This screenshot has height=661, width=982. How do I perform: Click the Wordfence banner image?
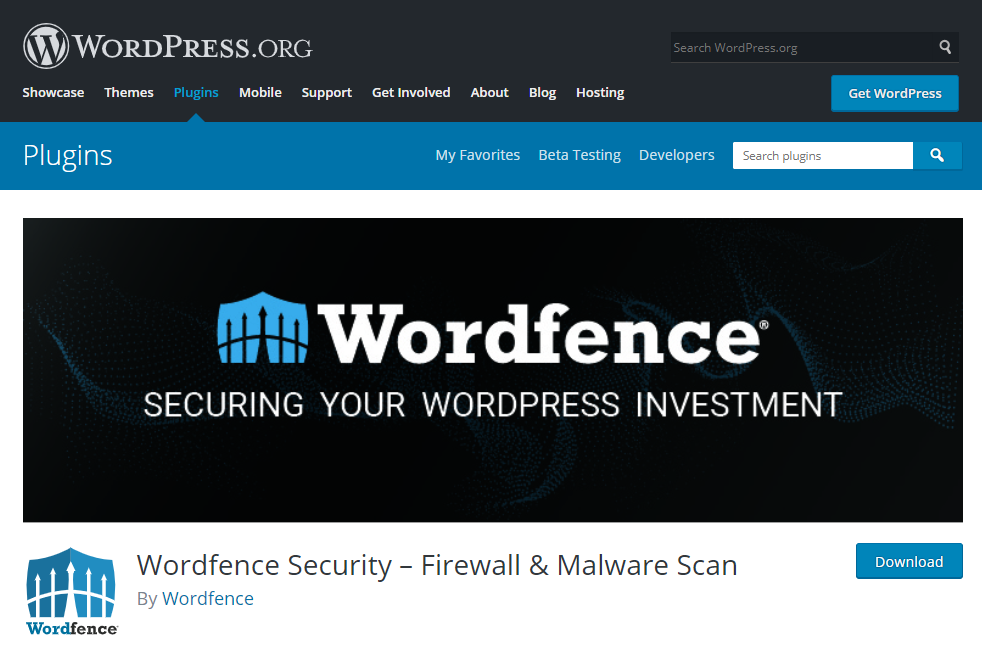point(492,370)
